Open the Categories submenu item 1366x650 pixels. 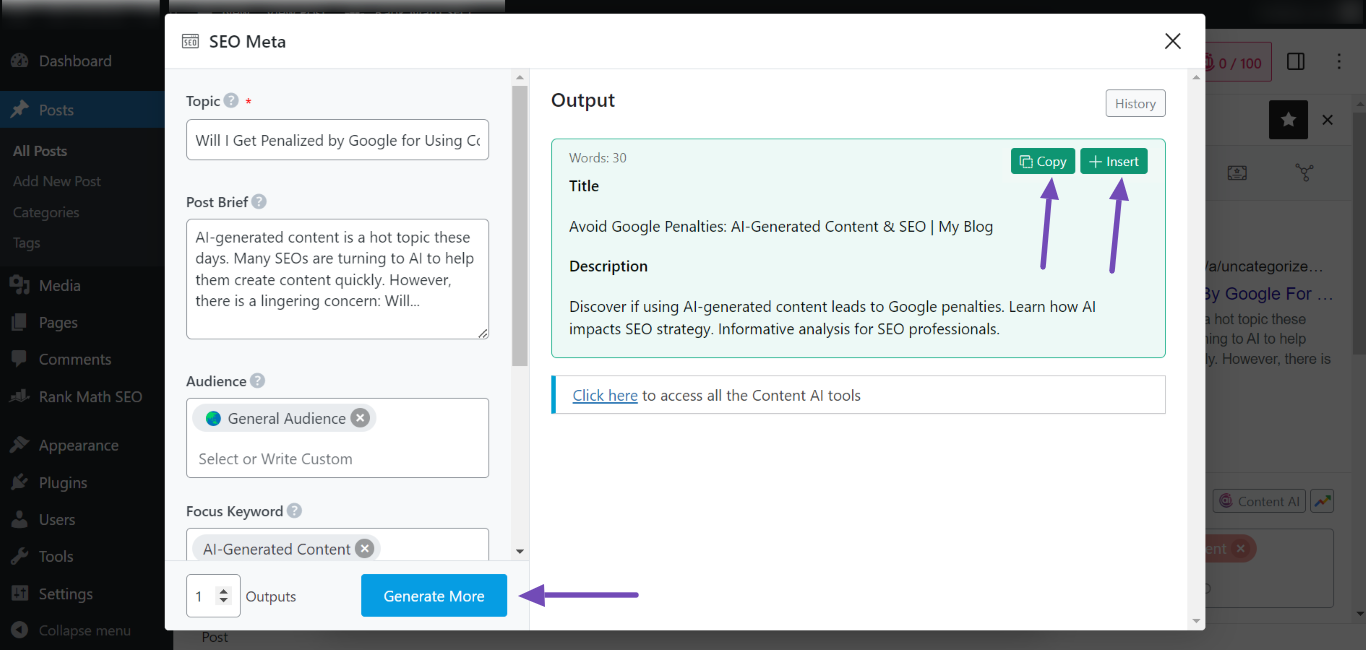46,212
